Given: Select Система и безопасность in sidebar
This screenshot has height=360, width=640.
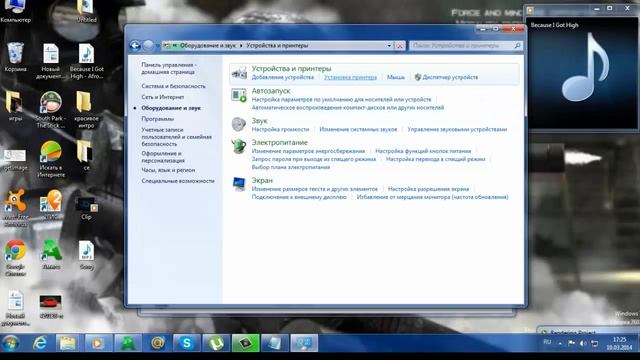Looking at the screenshot, I should click(x=173, y=86).
